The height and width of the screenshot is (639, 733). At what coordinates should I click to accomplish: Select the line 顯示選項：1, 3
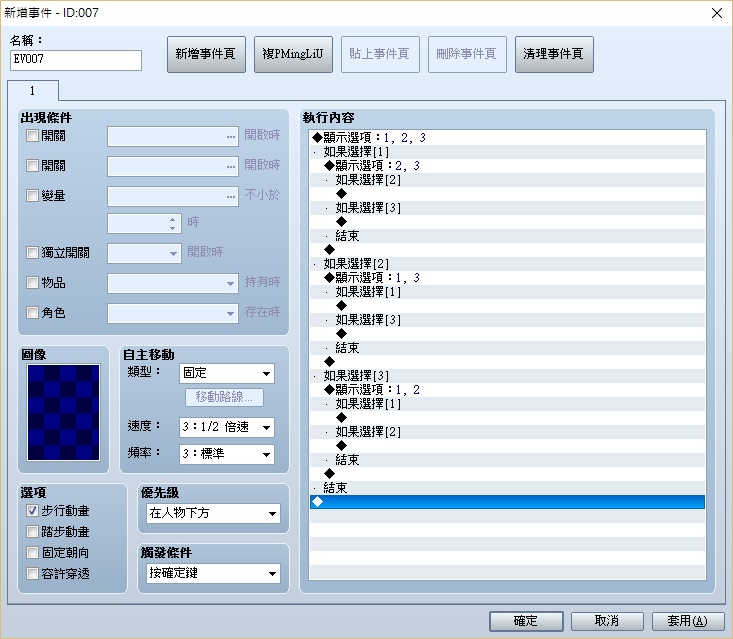click(507, 278)
